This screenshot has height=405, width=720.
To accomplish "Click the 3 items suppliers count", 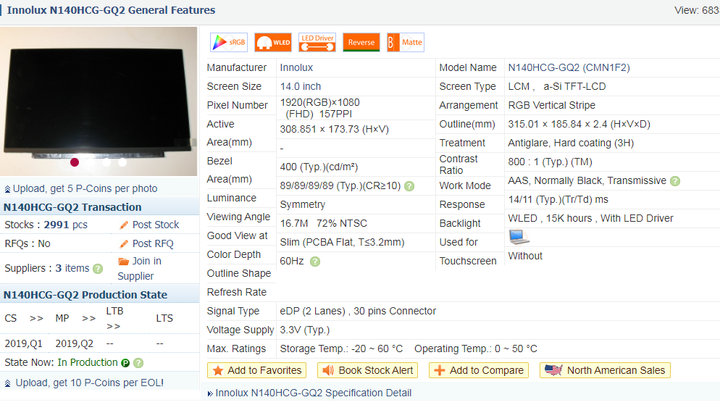I will coord(72,268).
